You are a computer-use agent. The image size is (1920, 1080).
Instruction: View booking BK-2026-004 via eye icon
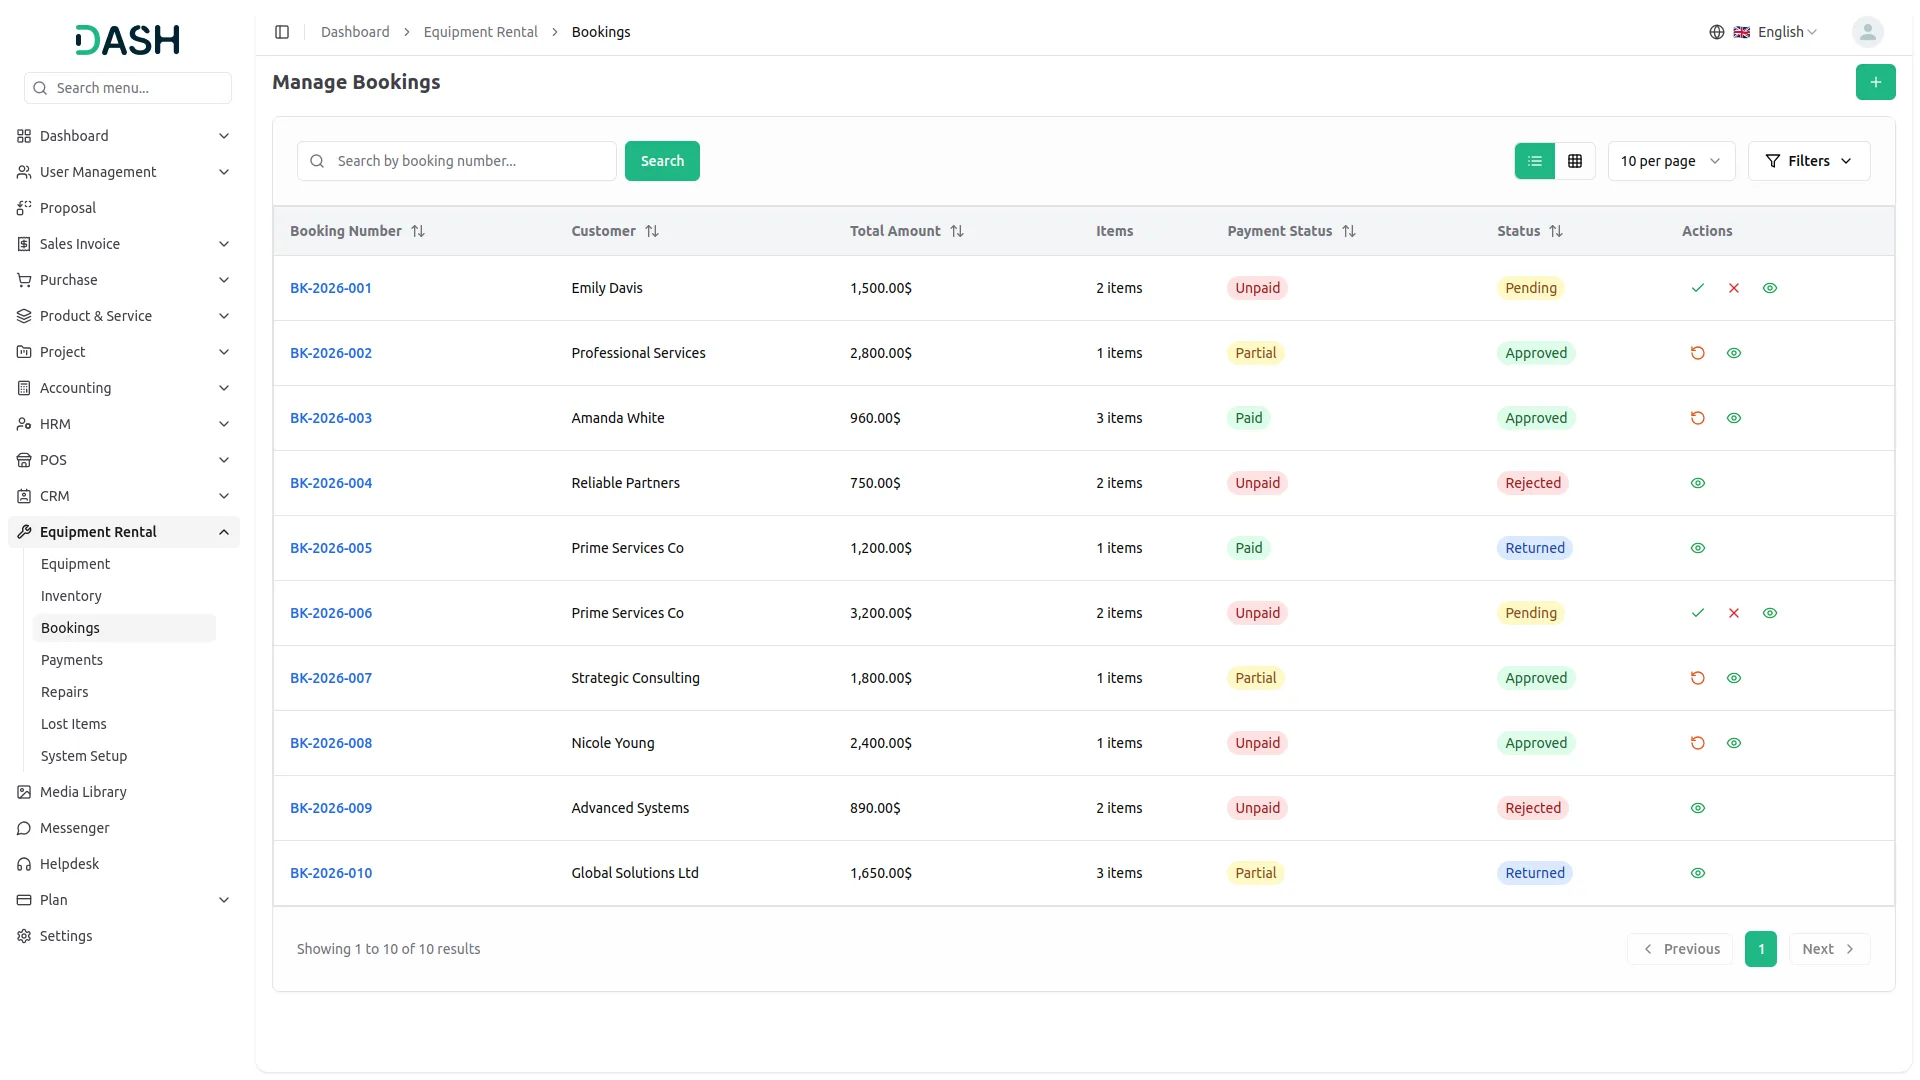[x=1697, y=483]
